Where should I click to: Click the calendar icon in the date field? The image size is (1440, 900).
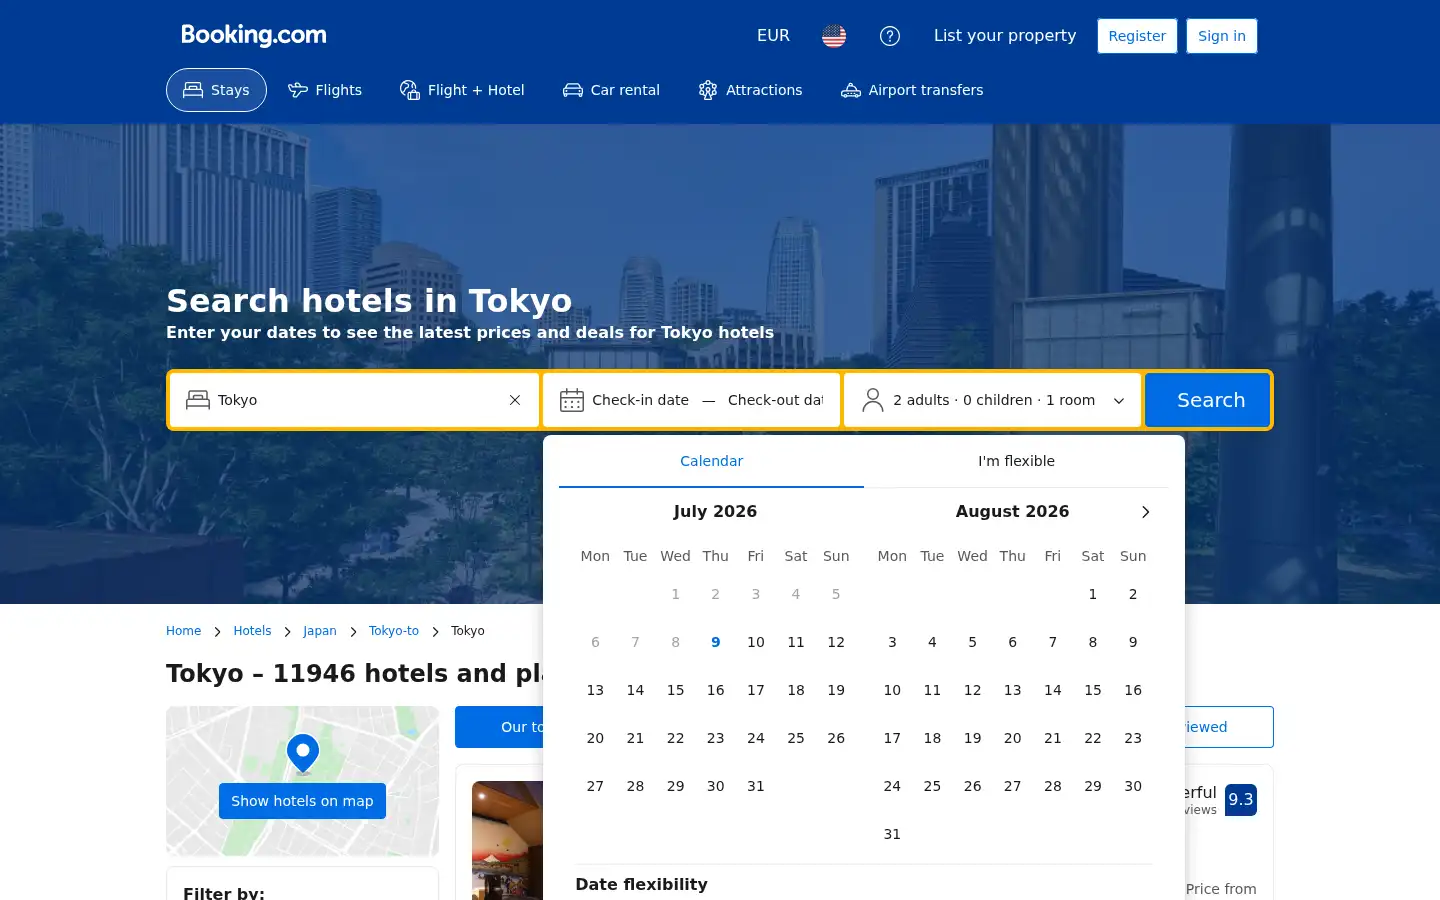[x=572, y=400]
